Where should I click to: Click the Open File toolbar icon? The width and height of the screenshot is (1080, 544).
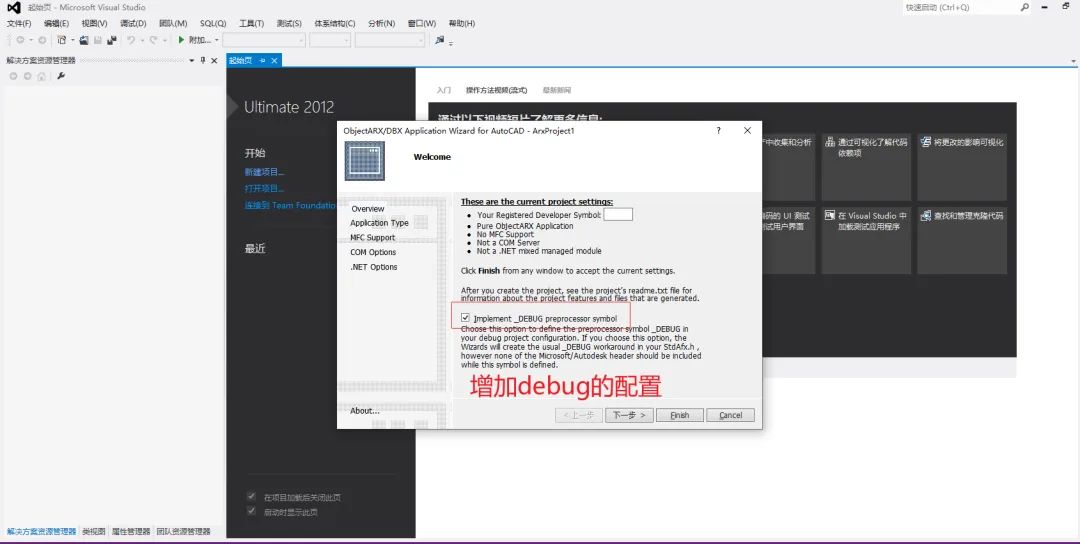(84, 41)
